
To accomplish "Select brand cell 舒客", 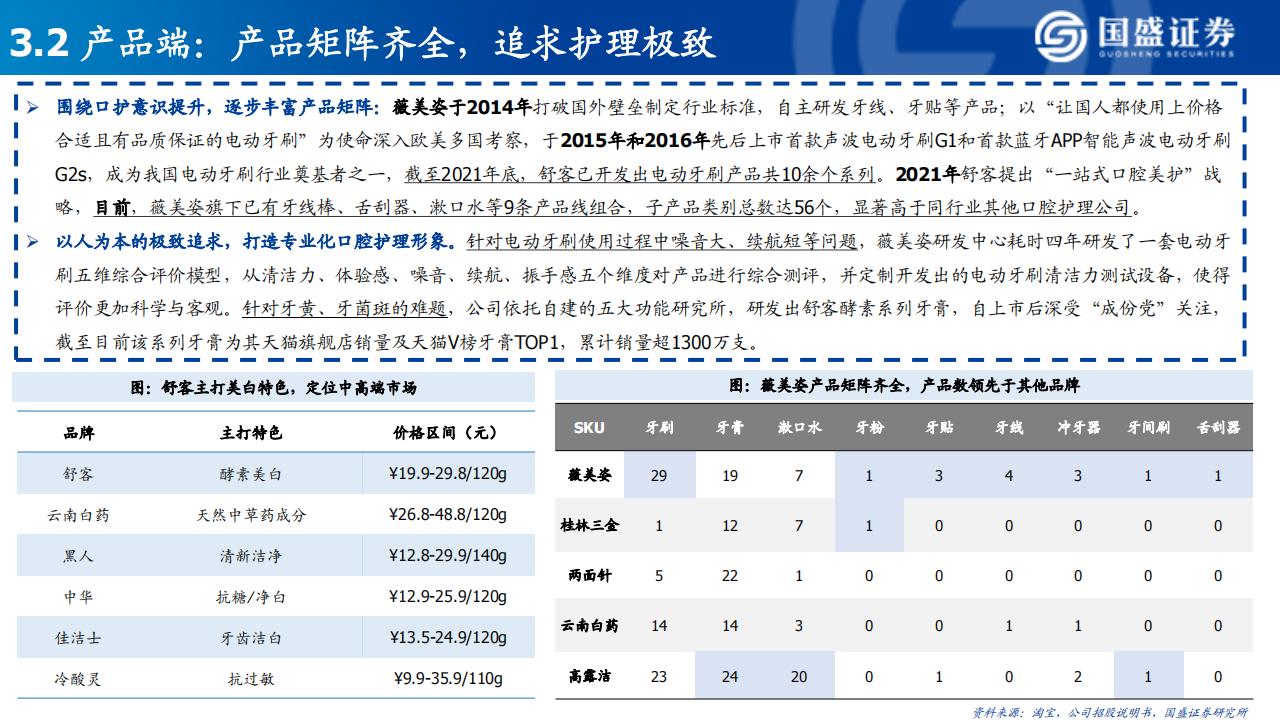I will click(78, 475).
